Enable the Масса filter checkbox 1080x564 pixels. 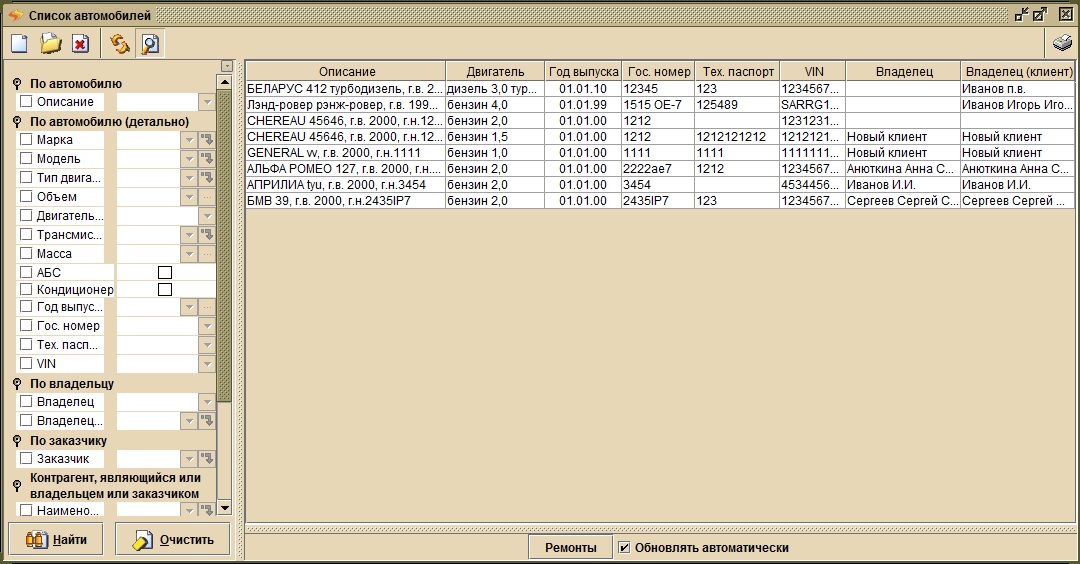26,253
